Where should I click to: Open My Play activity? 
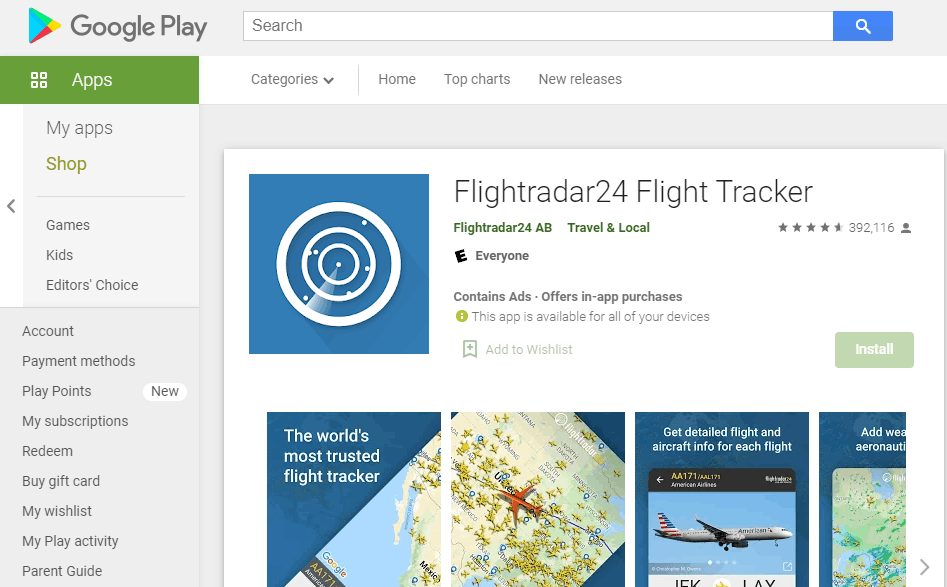(70, 541)
